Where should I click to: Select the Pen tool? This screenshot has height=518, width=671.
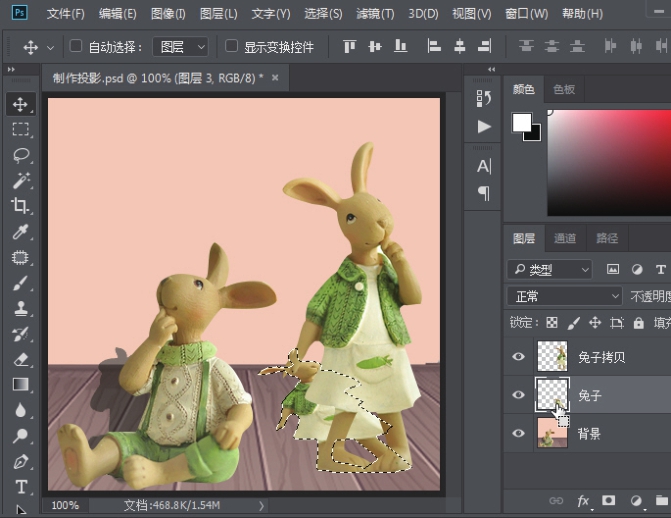click(x=20, y=461)
